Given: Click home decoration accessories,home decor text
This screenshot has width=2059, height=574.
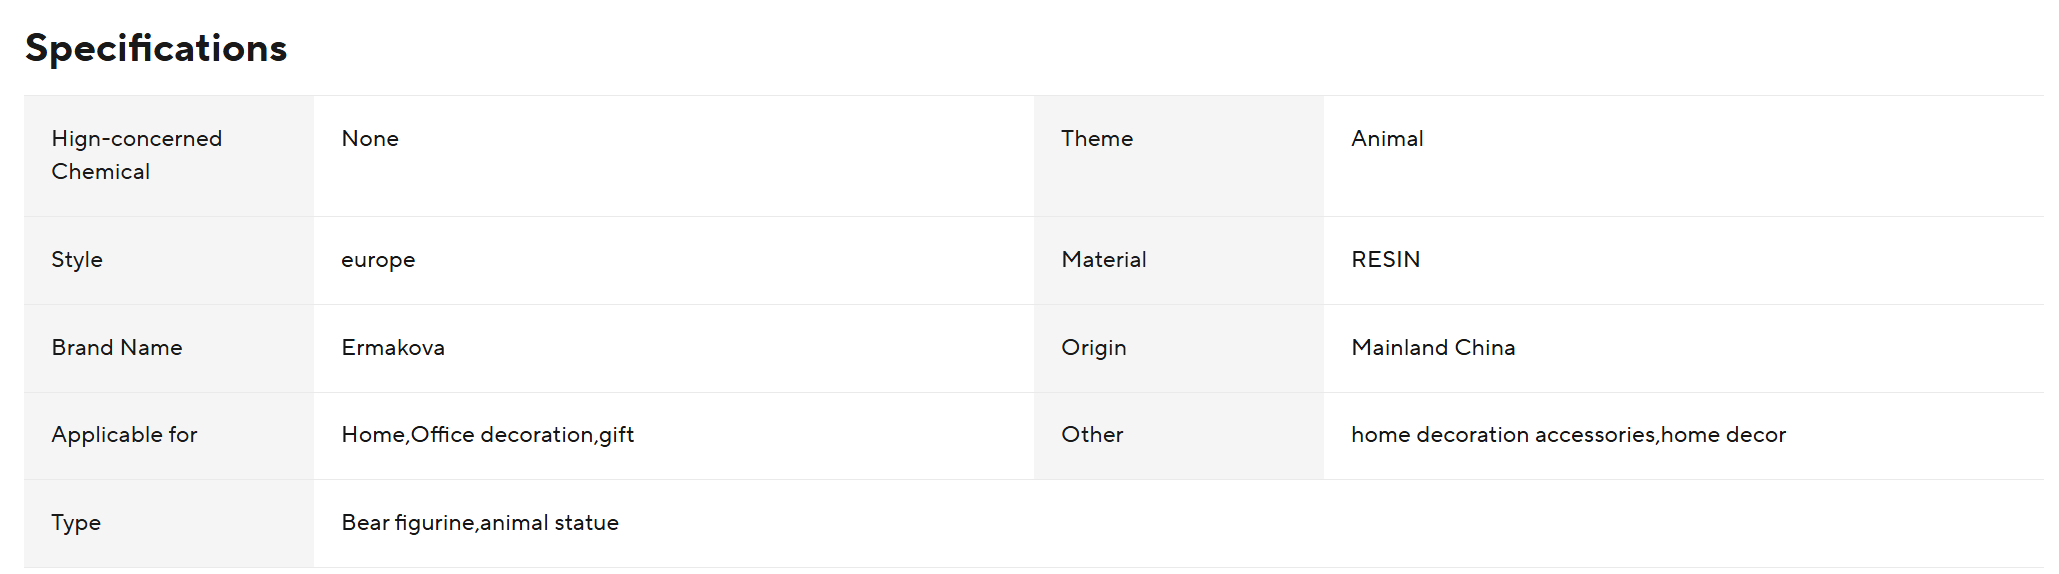Looking at the screenshot, I should [1568, 435].
